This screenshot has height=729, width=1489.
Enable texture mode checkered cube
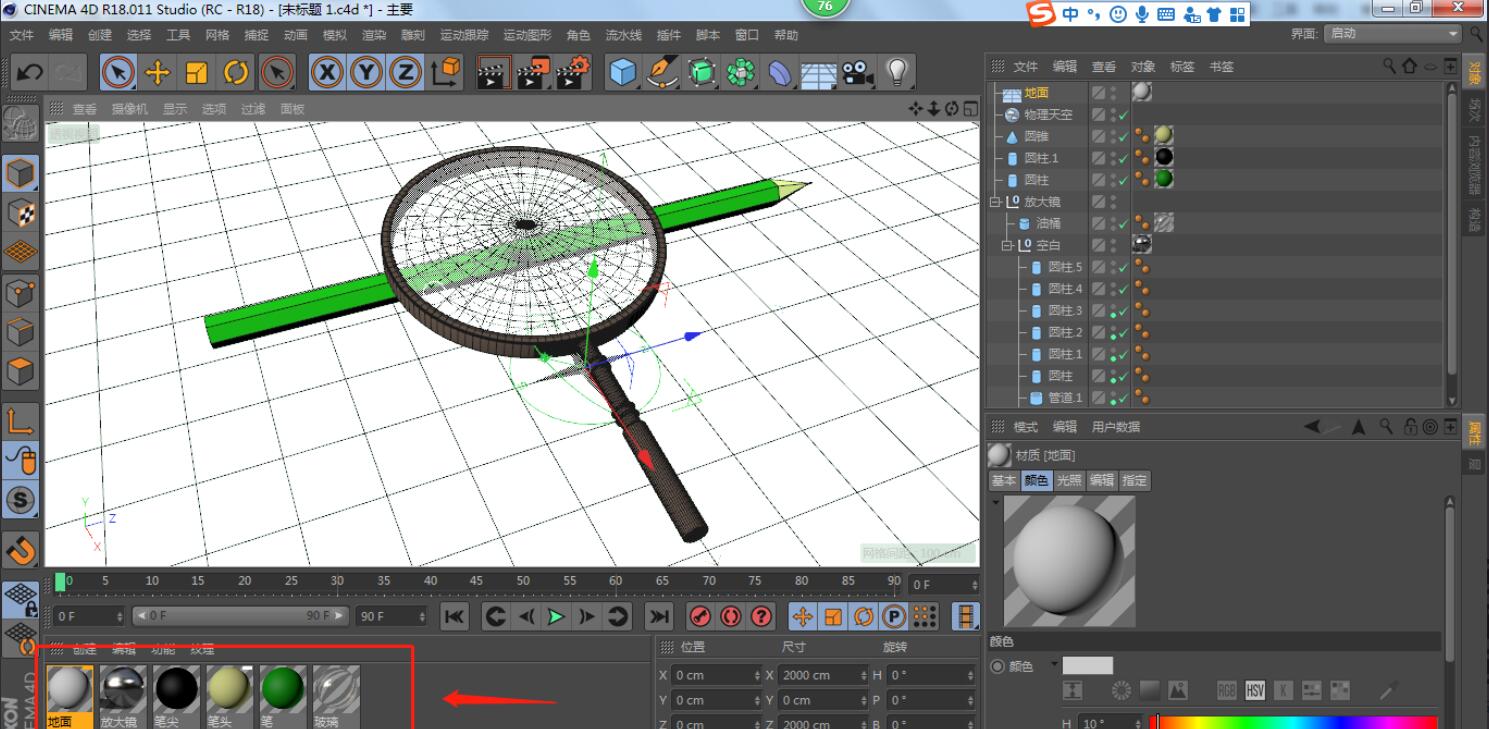point(22,214)
